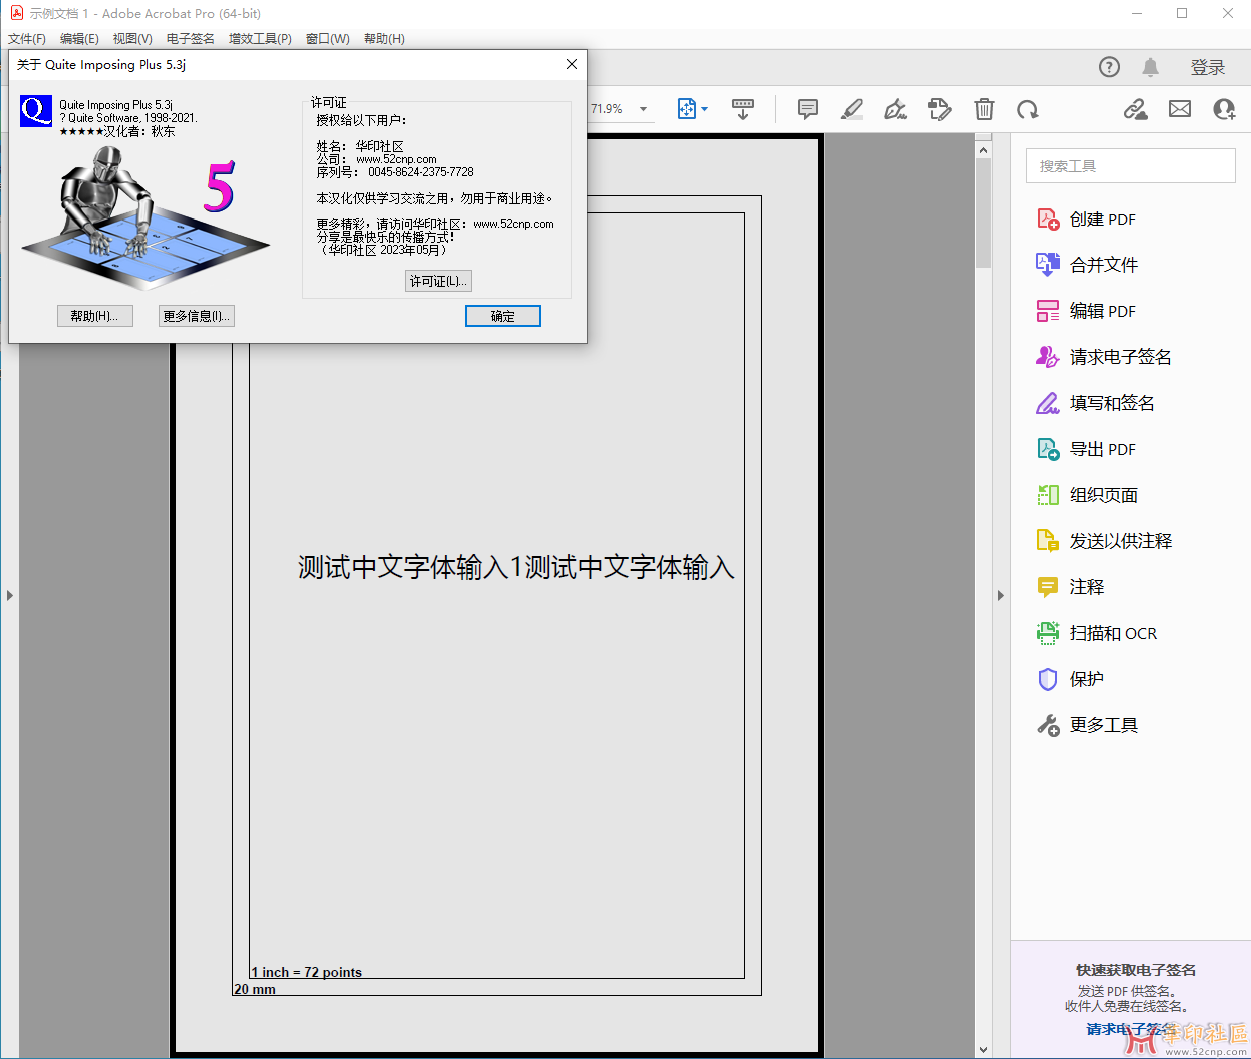Click the 帮助(H)... button in dialog
1251x1059 pixels.
tap(95, 316)
